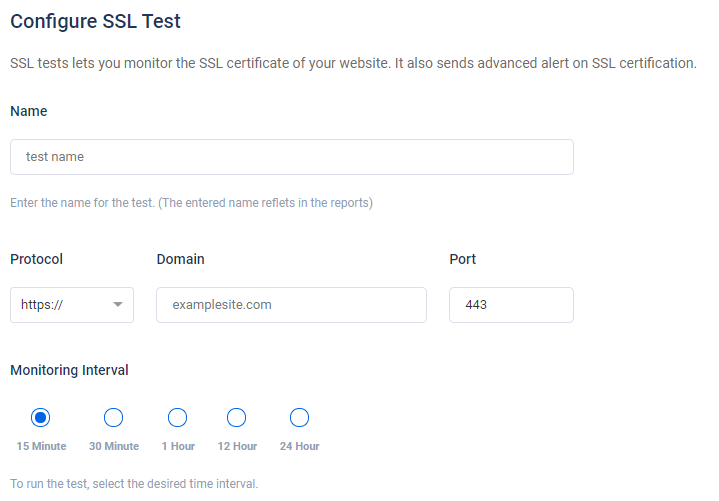Select the 12 Hour radio button
This screenshot has width=719, height=501.
click(237, 418)
